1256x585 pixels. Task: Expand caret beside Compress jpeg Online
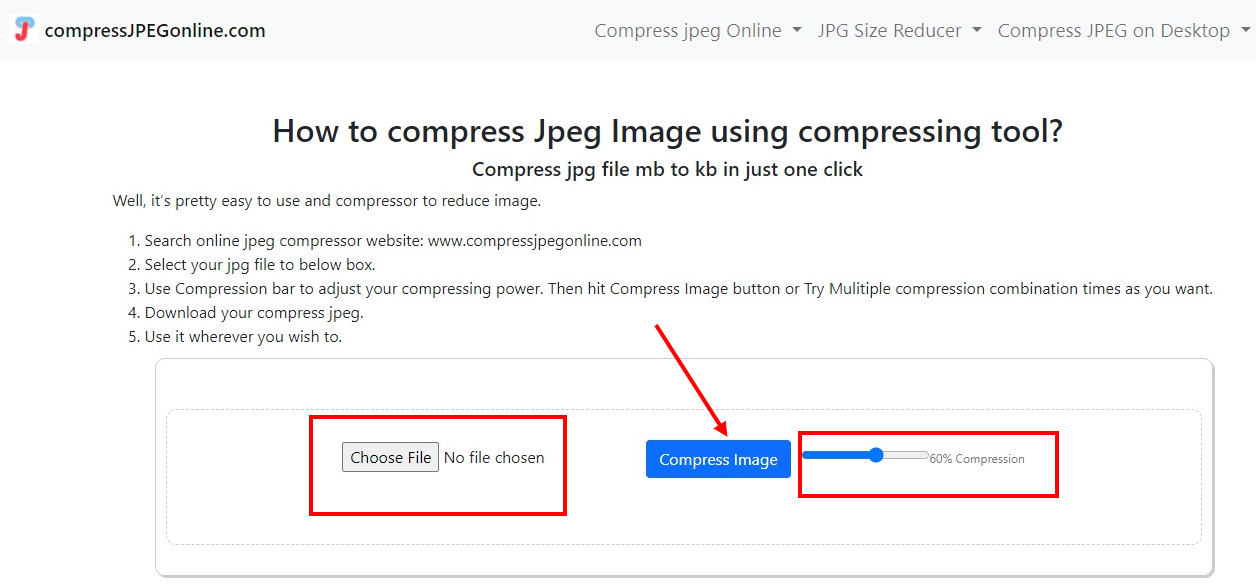tap(797, 31)
